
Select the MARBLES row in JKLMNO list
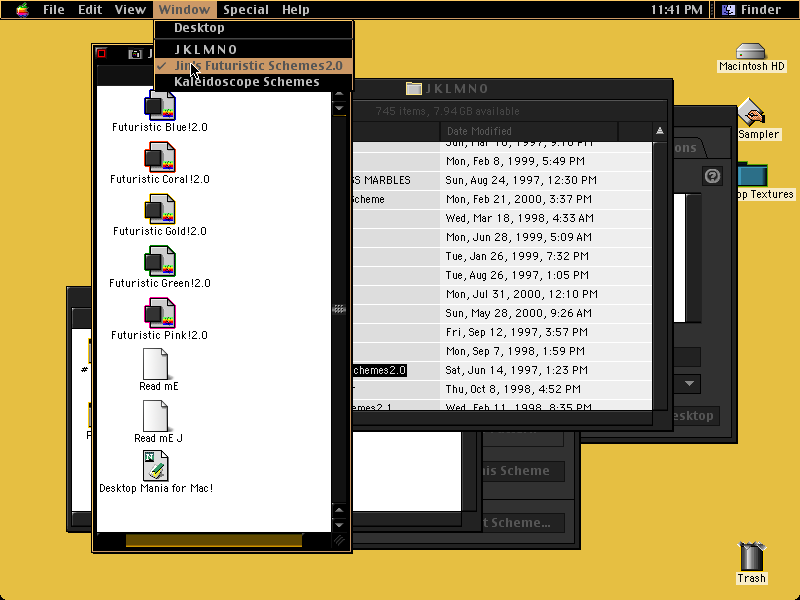(502, 180)
